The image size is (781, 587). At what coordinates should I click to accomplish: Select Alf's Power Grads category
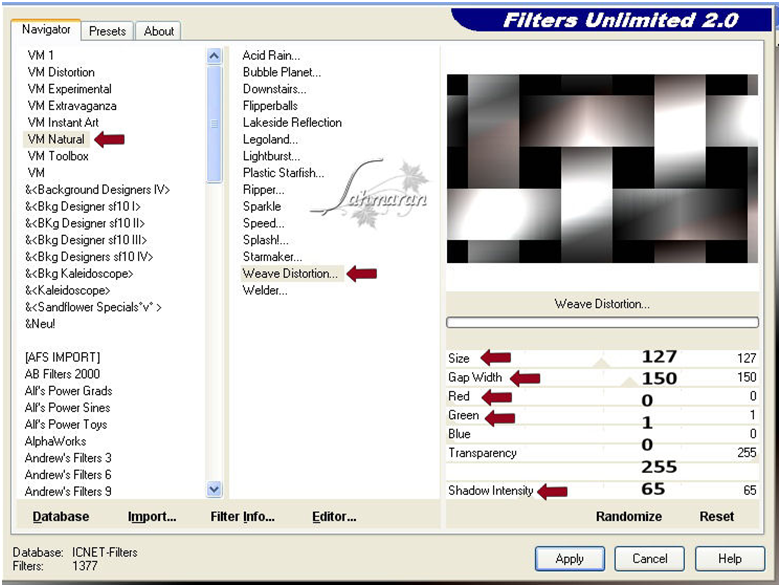69,391
